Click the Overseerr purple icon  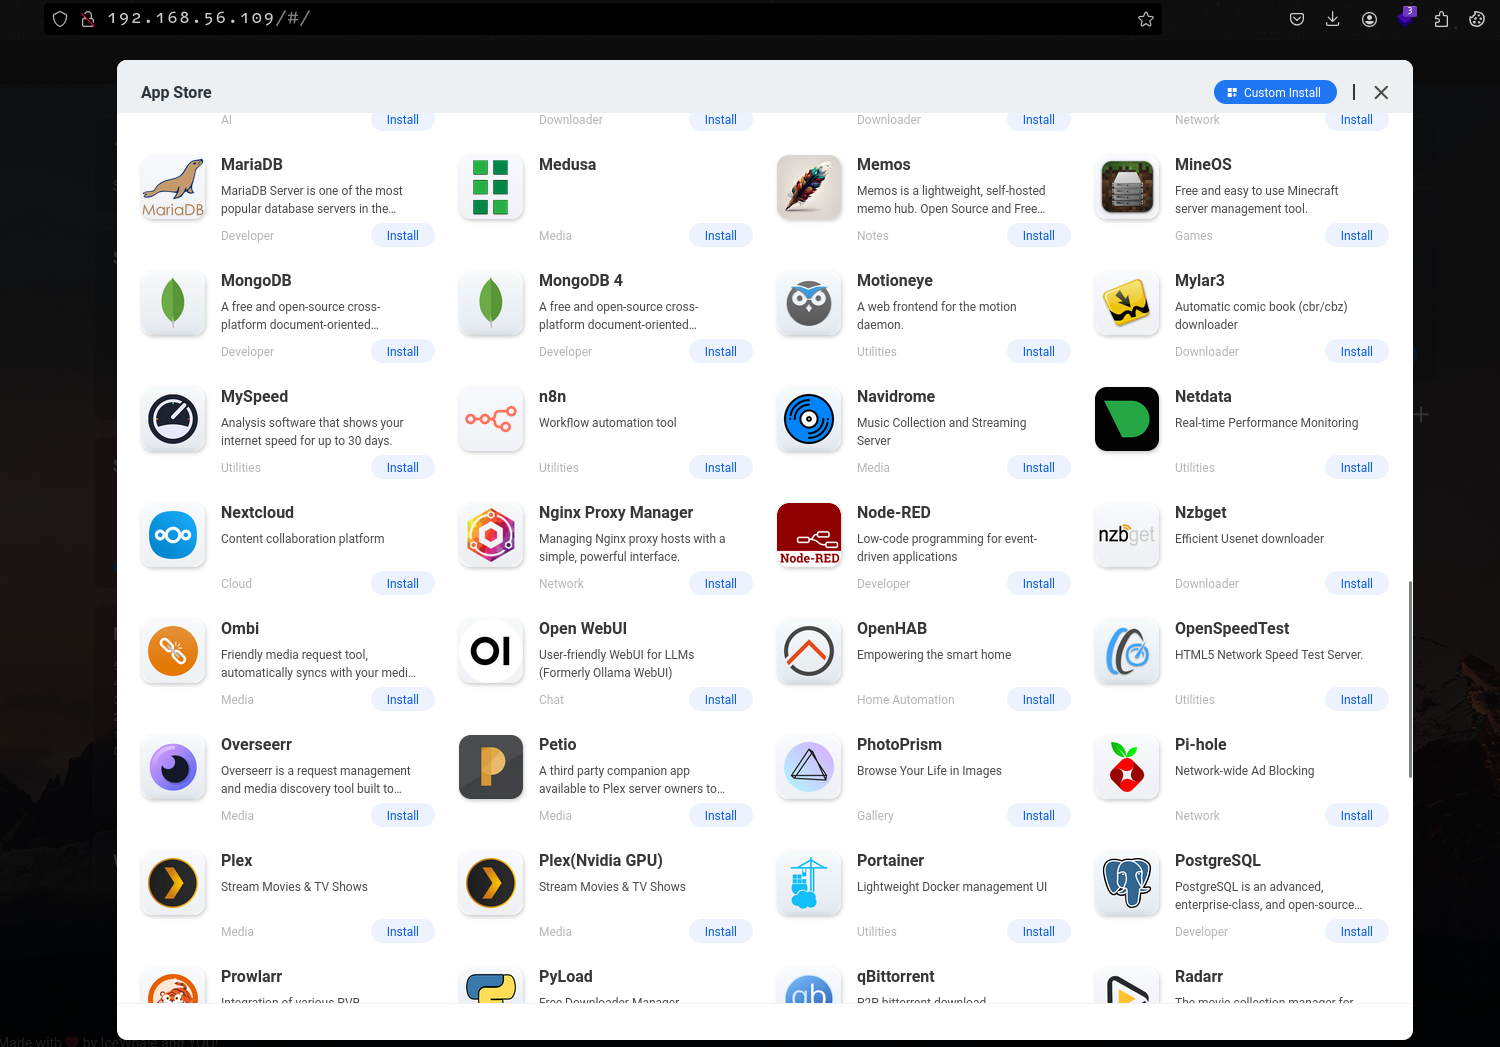pyautogui.click(x=173, y=767)
